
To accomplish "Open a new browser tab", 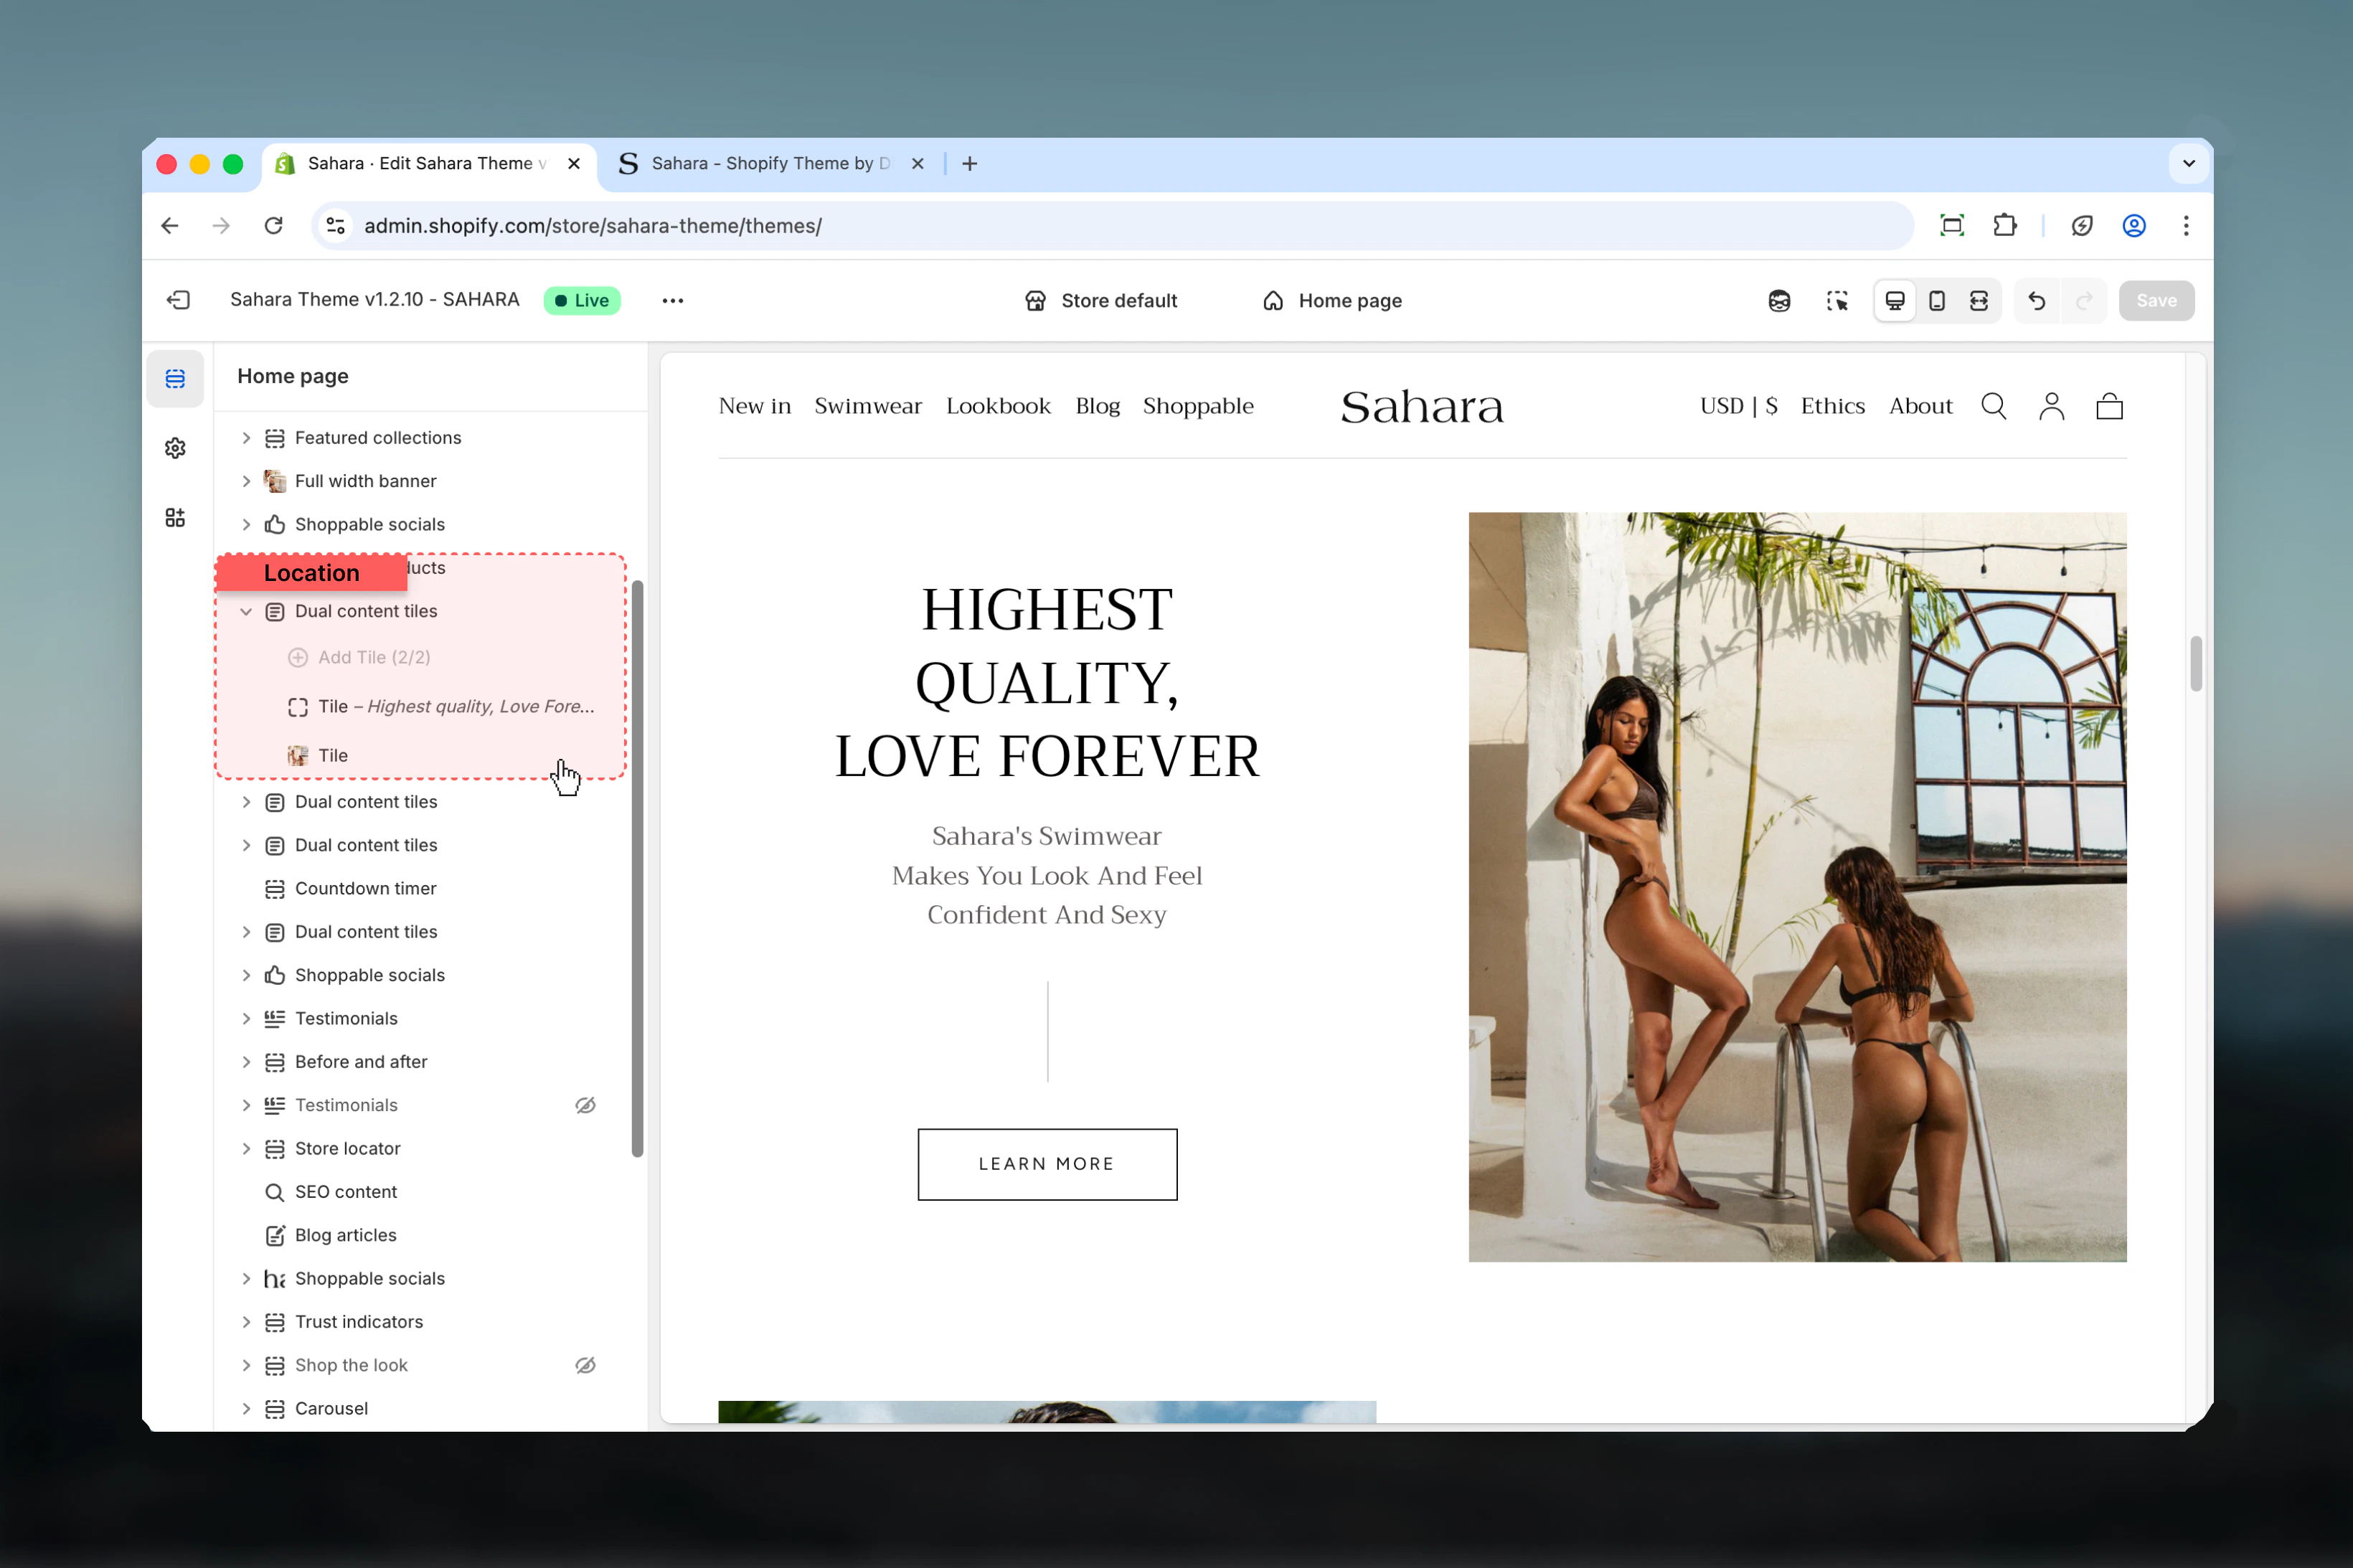I will [970, 164].
